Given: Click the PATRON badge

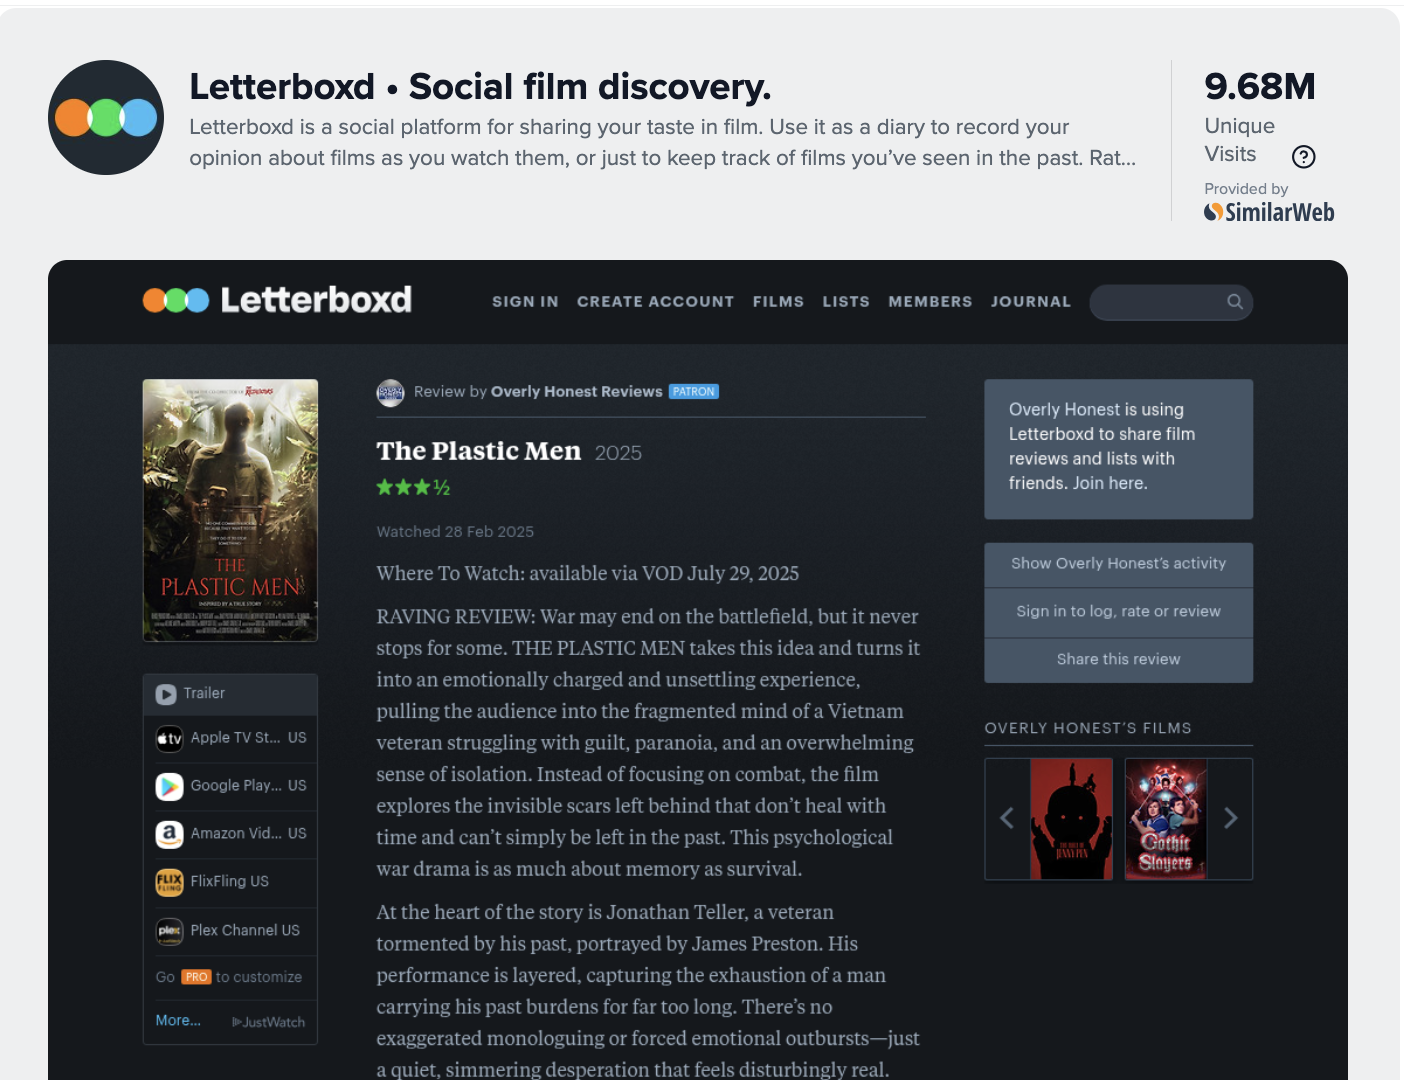Looking at the screenshot, I should [694, 392].
